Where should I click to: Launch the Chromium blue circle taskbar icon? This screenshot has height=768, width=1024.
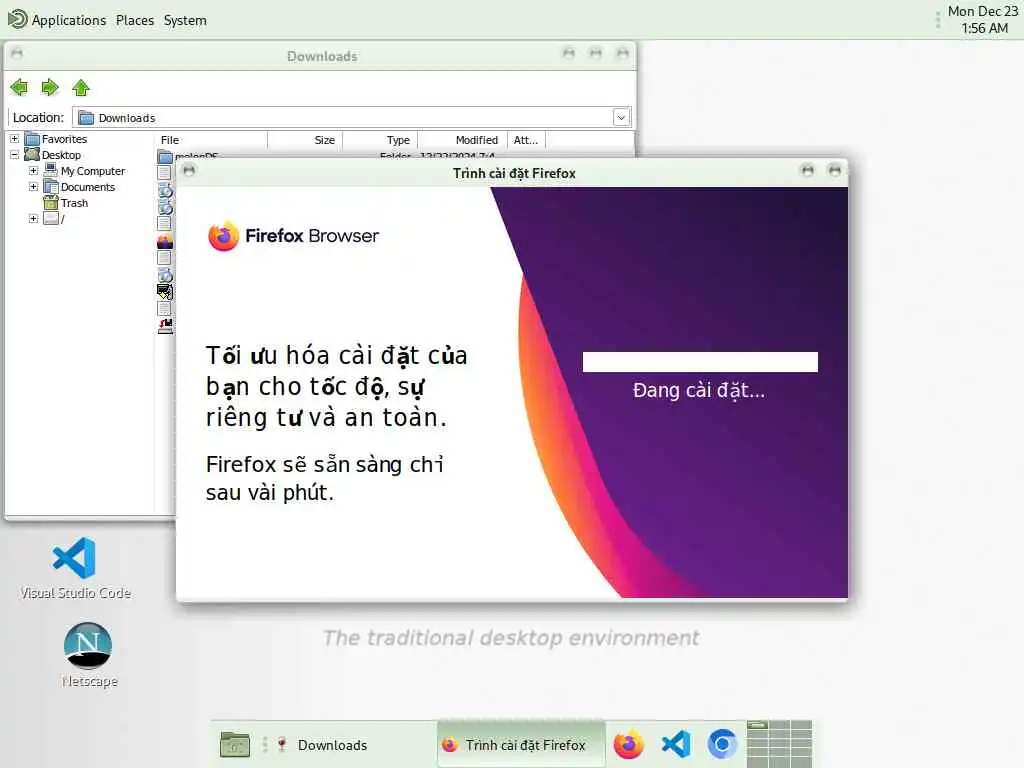coord(722,744)
